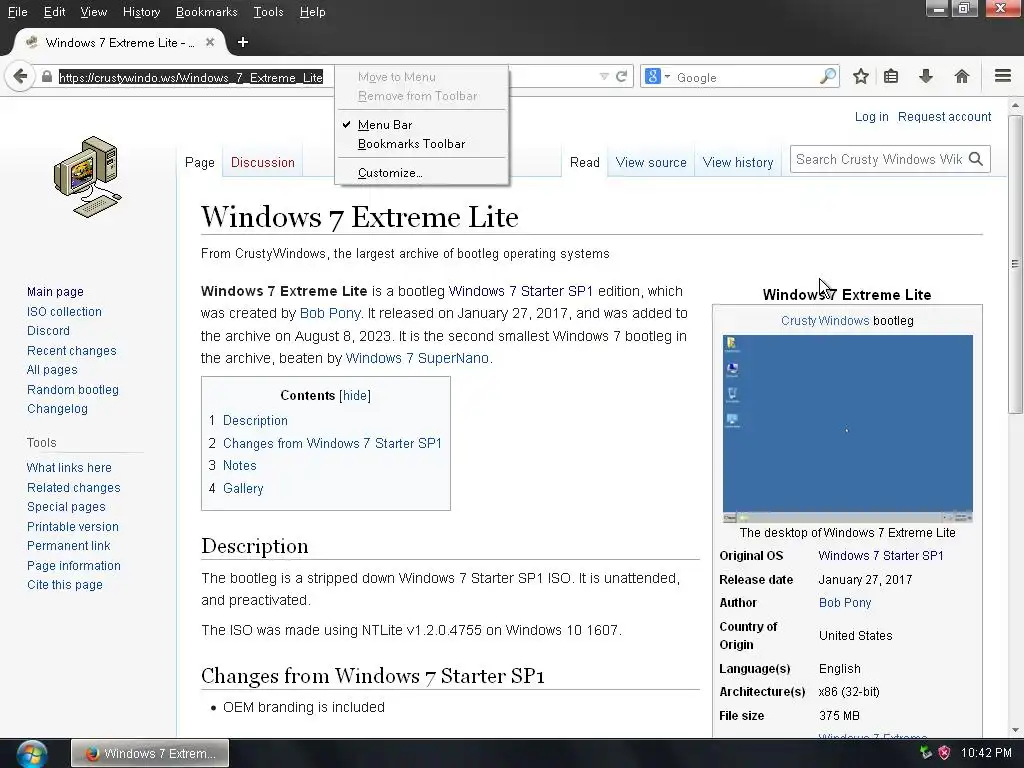Close the Windows 7 Extreme Lite tab

(x=210, y=42)
